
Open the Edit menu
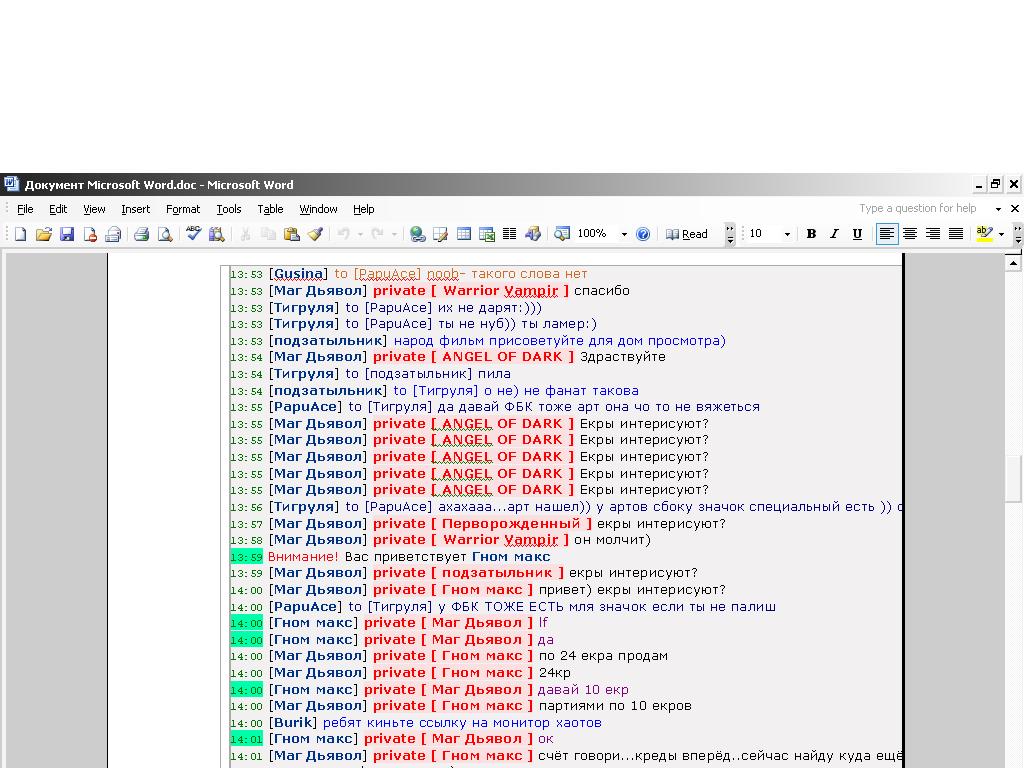click(x=58, y=209)
